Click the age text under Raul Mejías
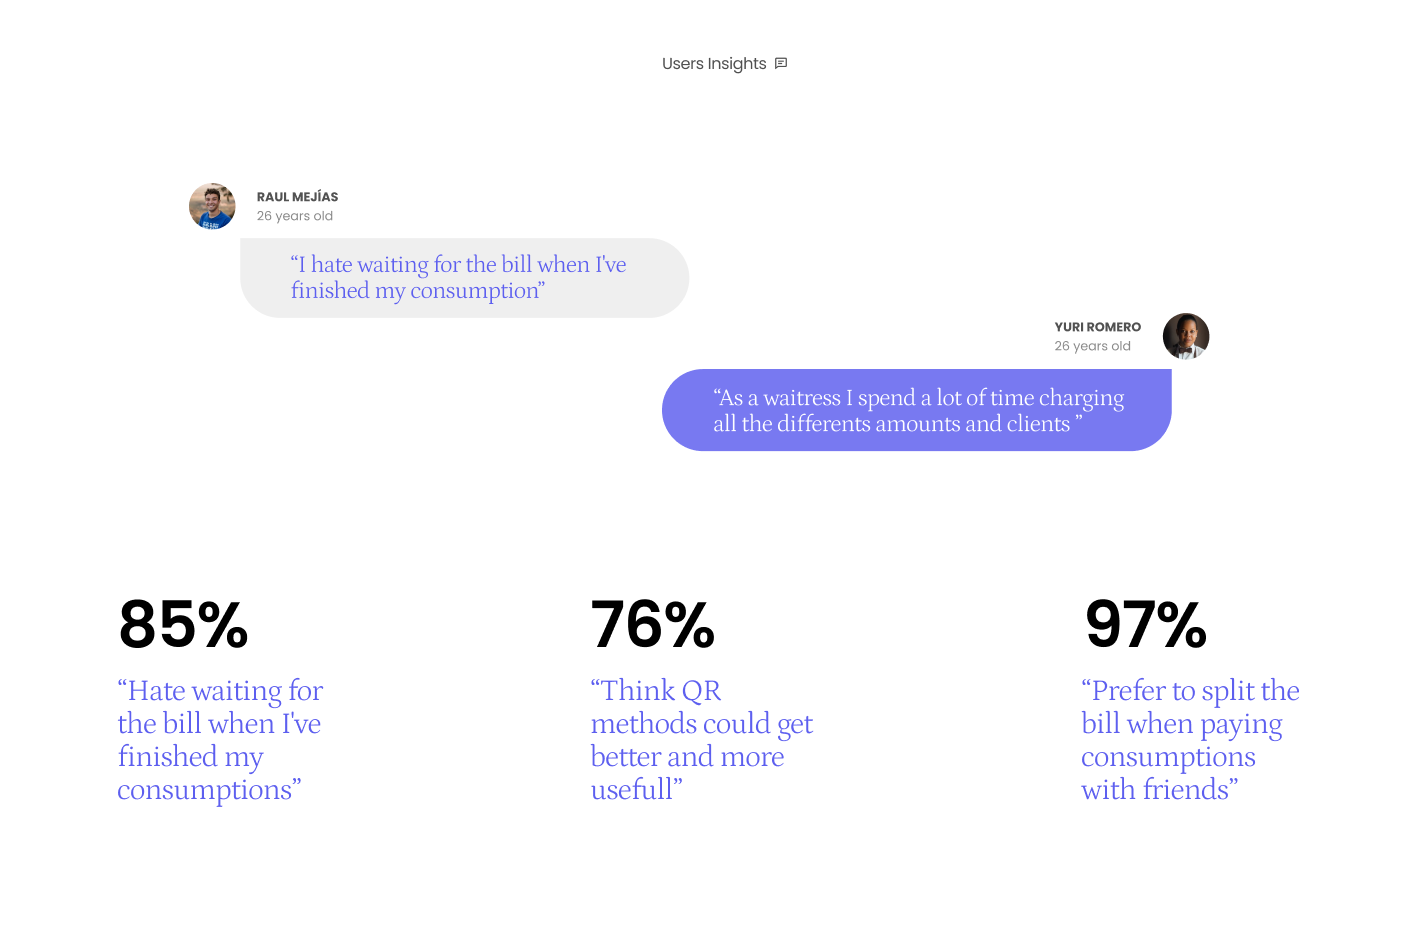This screenshot has height=940, width=1420. click(294, 216)
